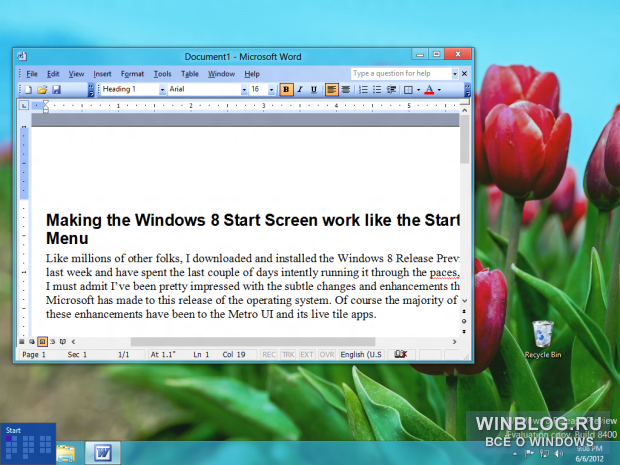620x465 pixels.
Task: Open the Tools menu
Action: [162, 74]
